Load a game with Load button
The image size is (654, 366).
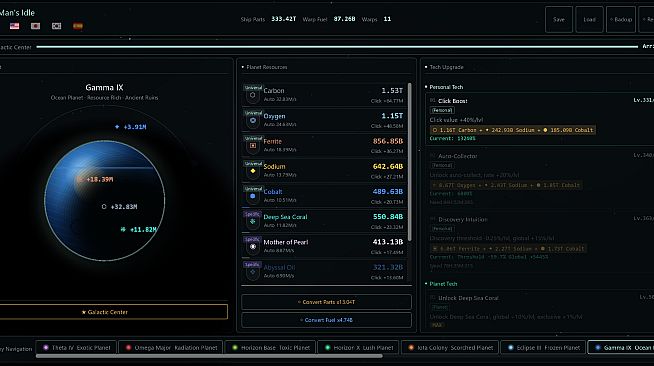coord(589,19)
